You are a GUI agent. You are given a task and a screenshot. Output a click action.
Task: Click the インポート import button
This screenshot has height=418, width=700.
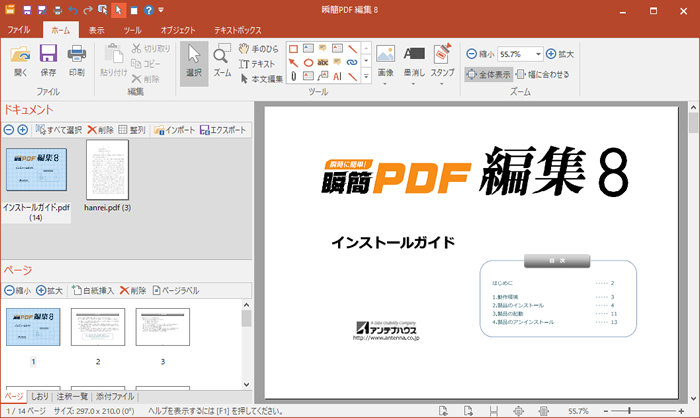175,130
